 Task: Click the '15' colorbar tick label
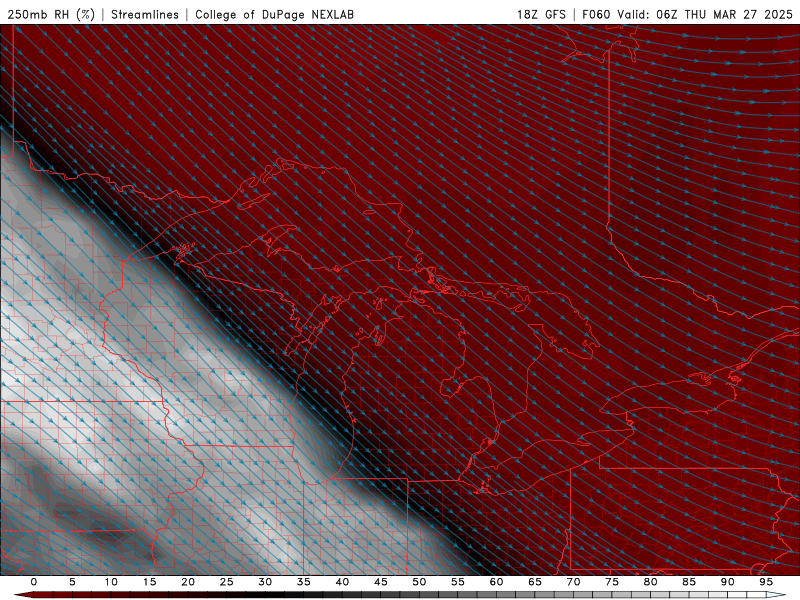coord(149,582)
